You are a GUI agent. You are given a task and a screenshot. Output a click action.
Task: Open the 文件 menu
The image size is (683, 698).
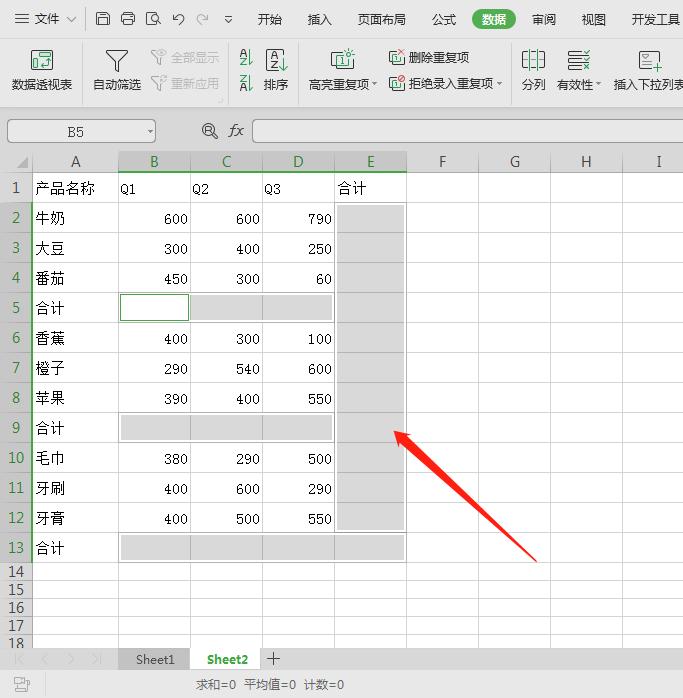click(x=38, y=19)
